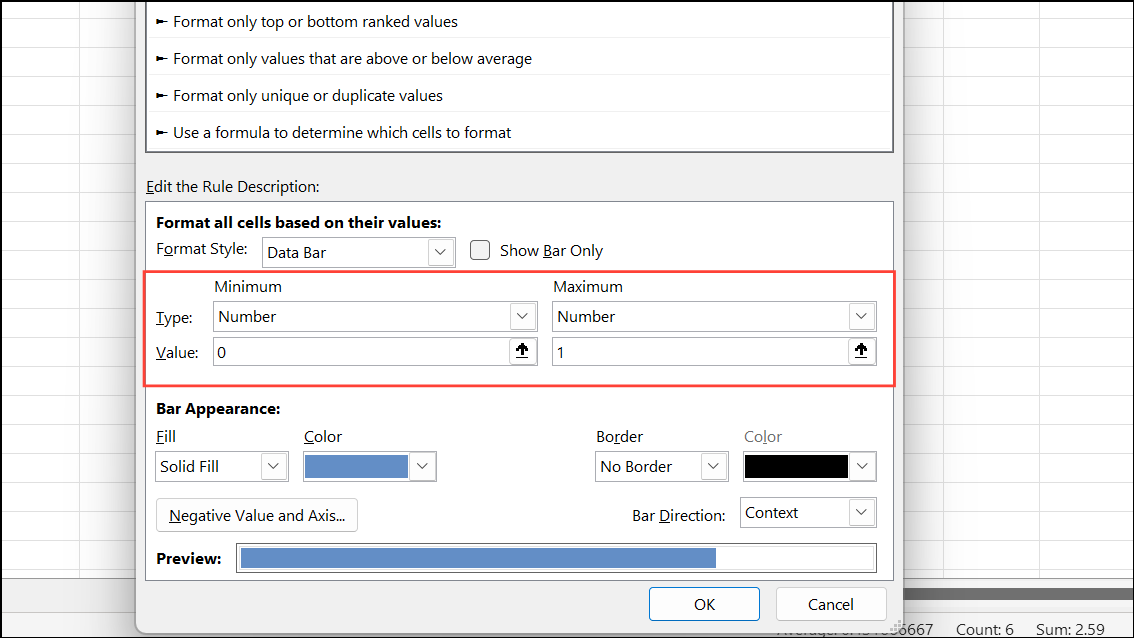This screenshot has height=638, width=1134.
Task: Click the arrow icon beside the formula rule
Action: (163, 132)
